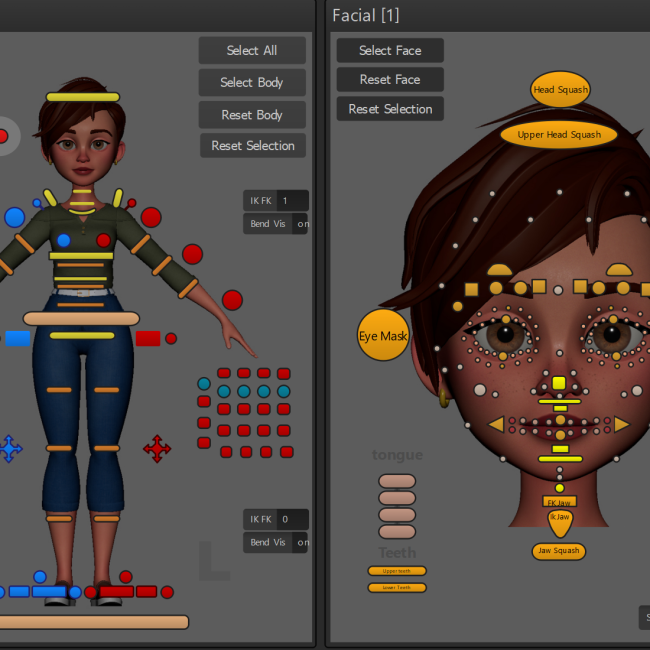
Task: Select the topmost tongue pill control
Action: point(397,481)
